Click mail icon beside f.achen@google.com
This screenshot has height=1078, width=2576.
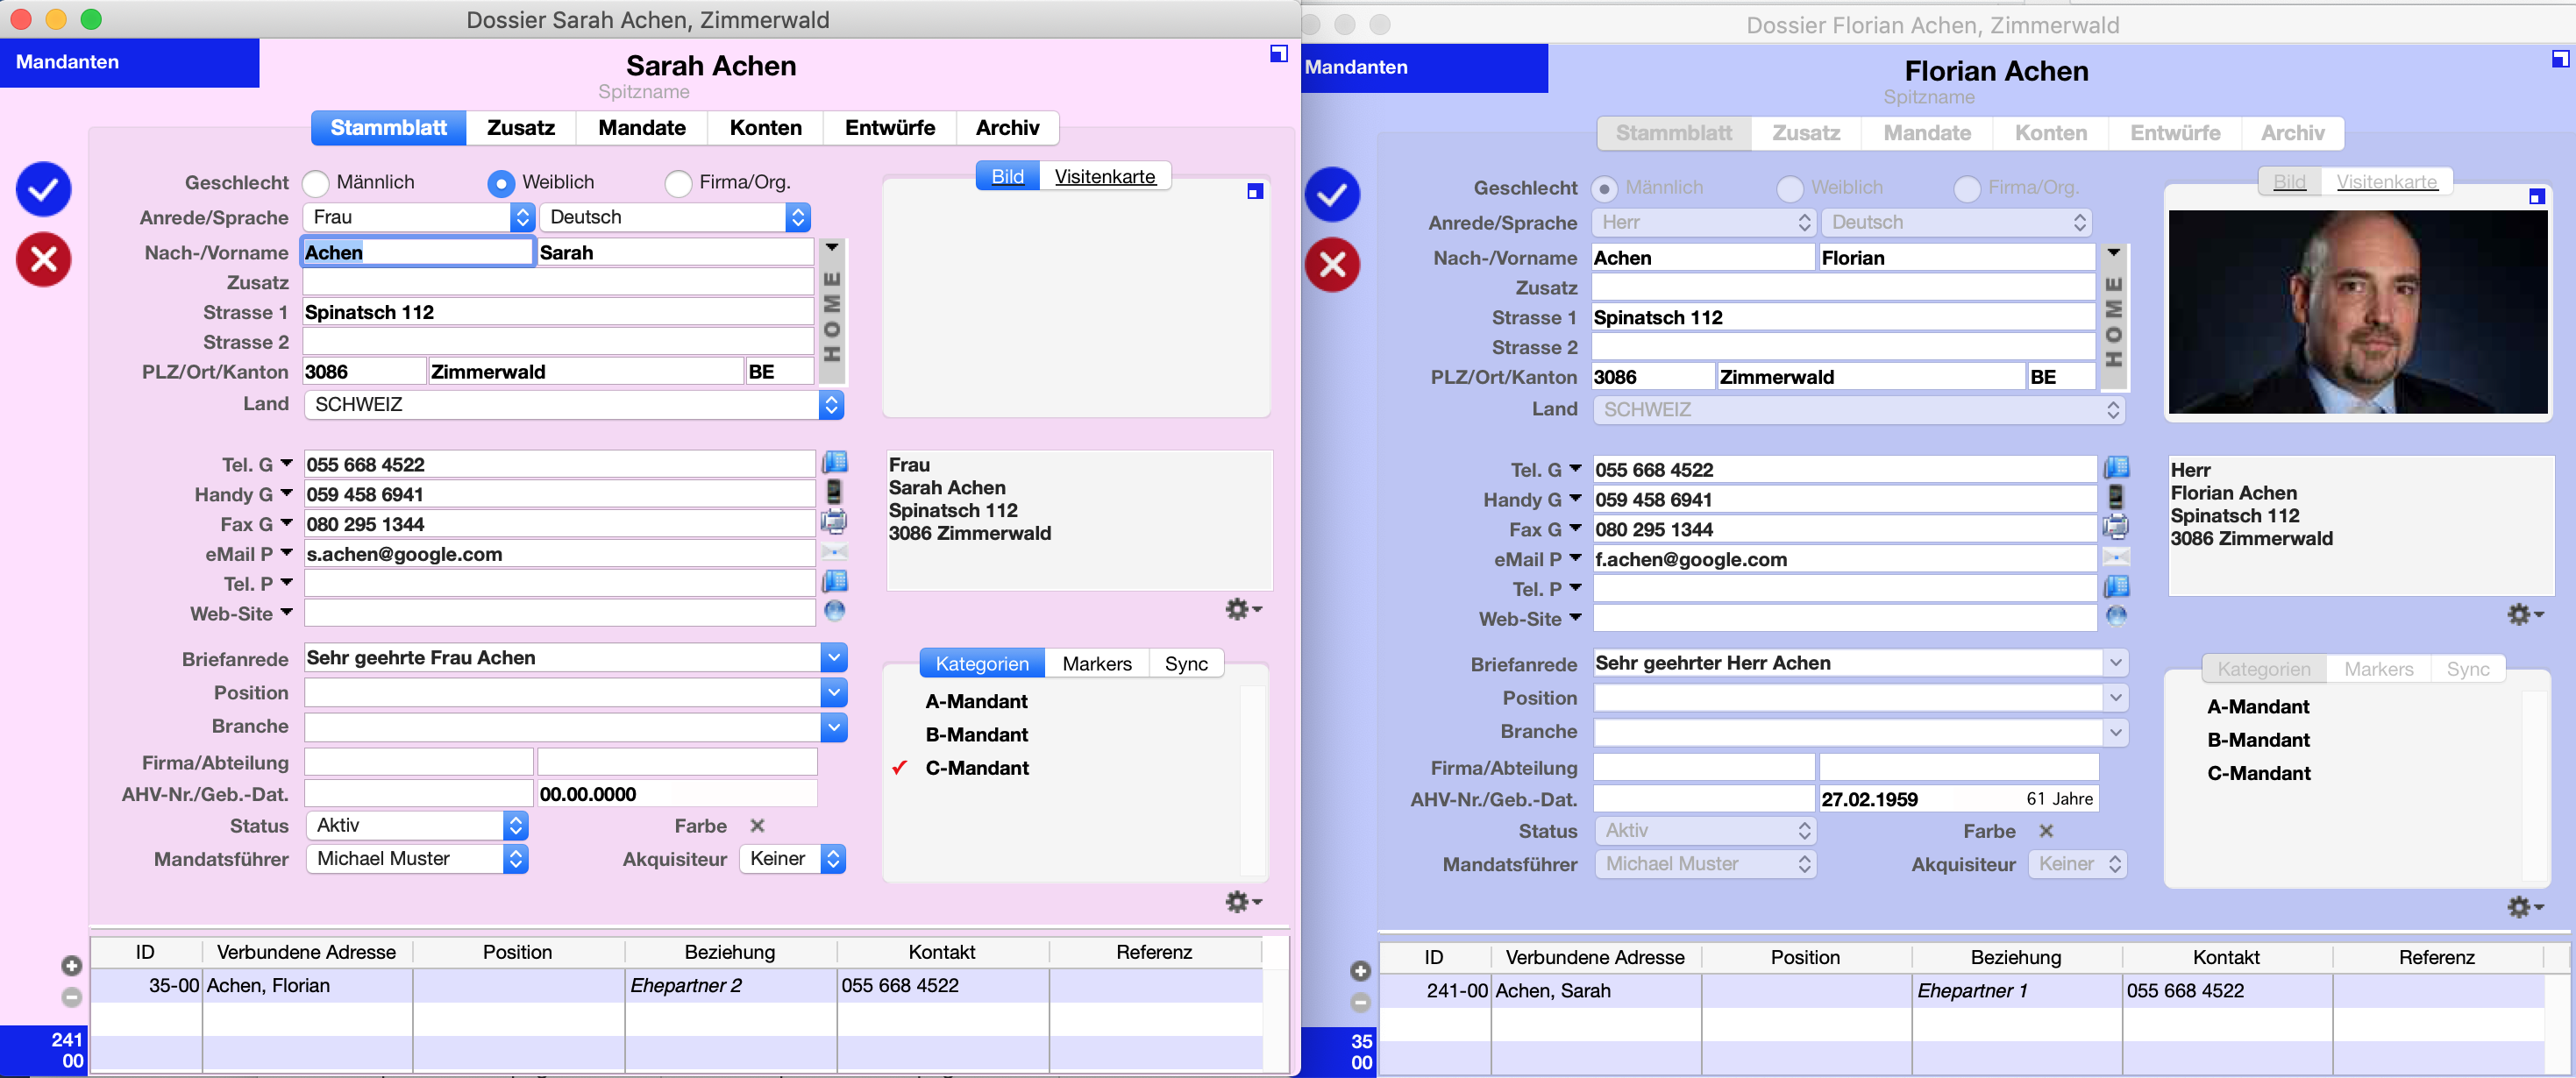tap(2116, 557)
